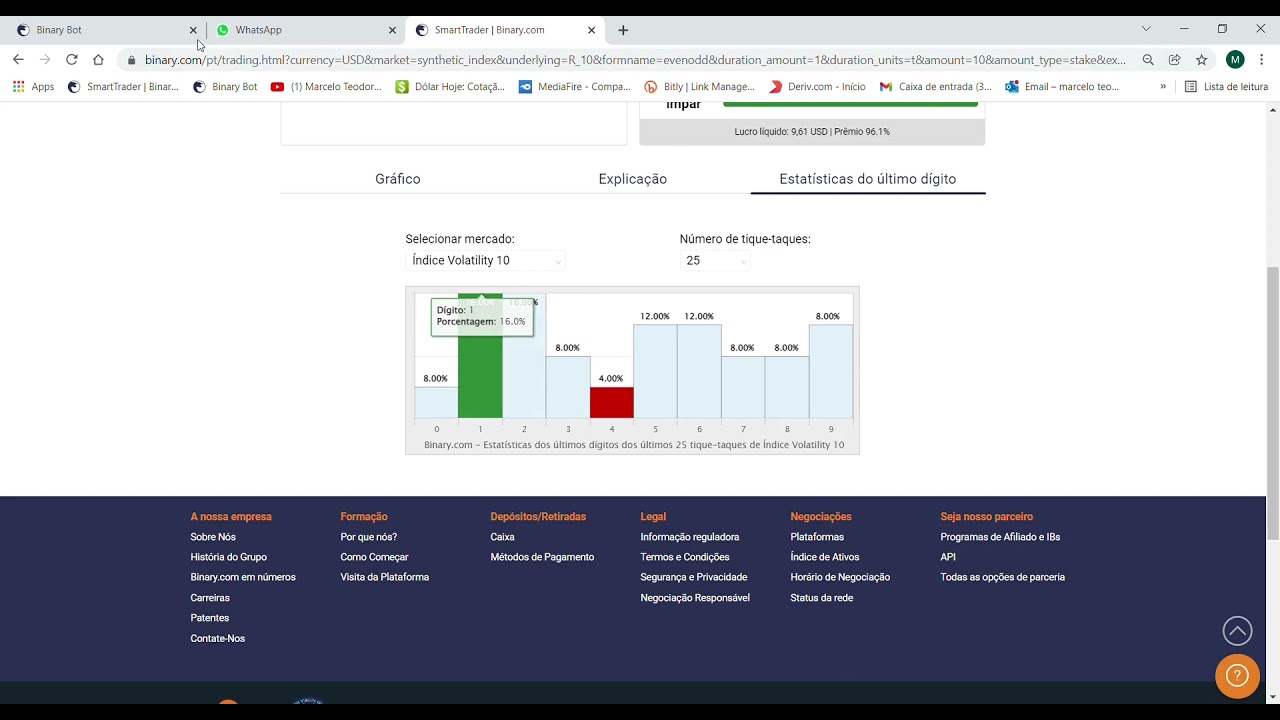Open Marcelo Teodor YouTube bookmark
Screen dimensions: 1280x720
pos(326,87)
